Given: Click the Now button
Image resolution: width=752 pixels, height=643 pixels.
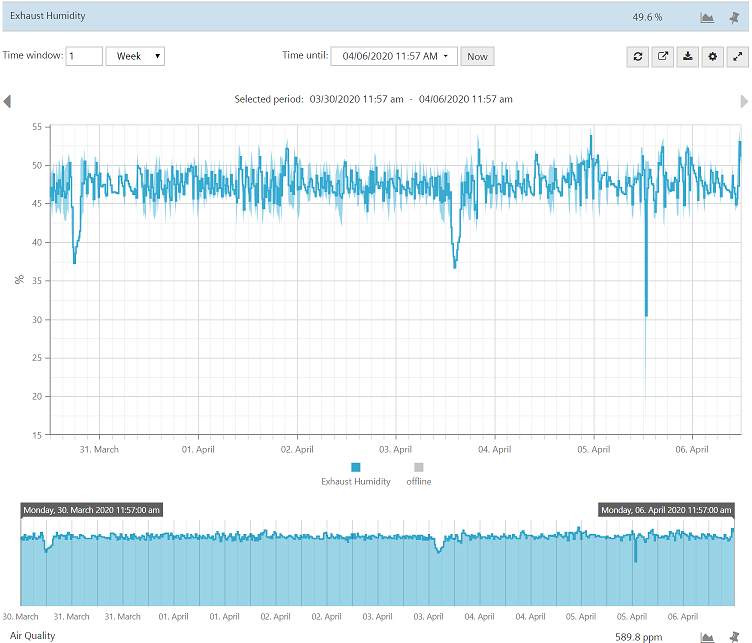Looking at the screenshot, I should (477, 57).
